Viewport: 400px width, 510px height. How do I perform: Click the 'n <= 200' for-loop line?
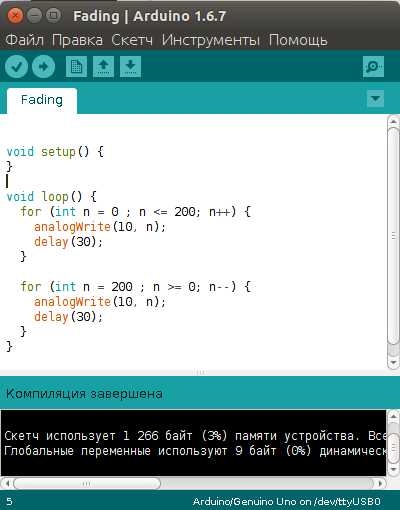coord(136,212)
